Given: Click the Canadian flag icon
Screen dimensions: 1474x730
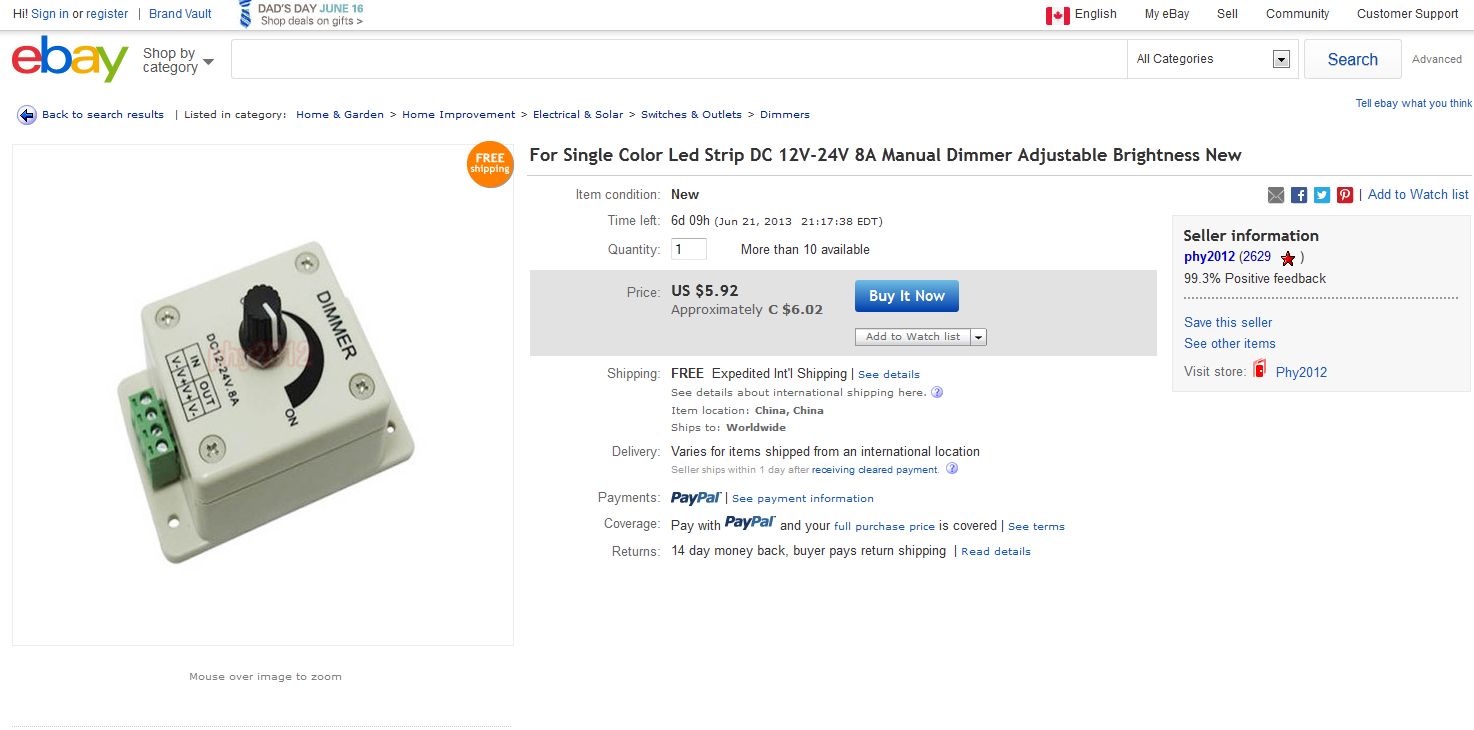Looking at the screenshot, I should pyautogui.click(x=1058, y=15).
